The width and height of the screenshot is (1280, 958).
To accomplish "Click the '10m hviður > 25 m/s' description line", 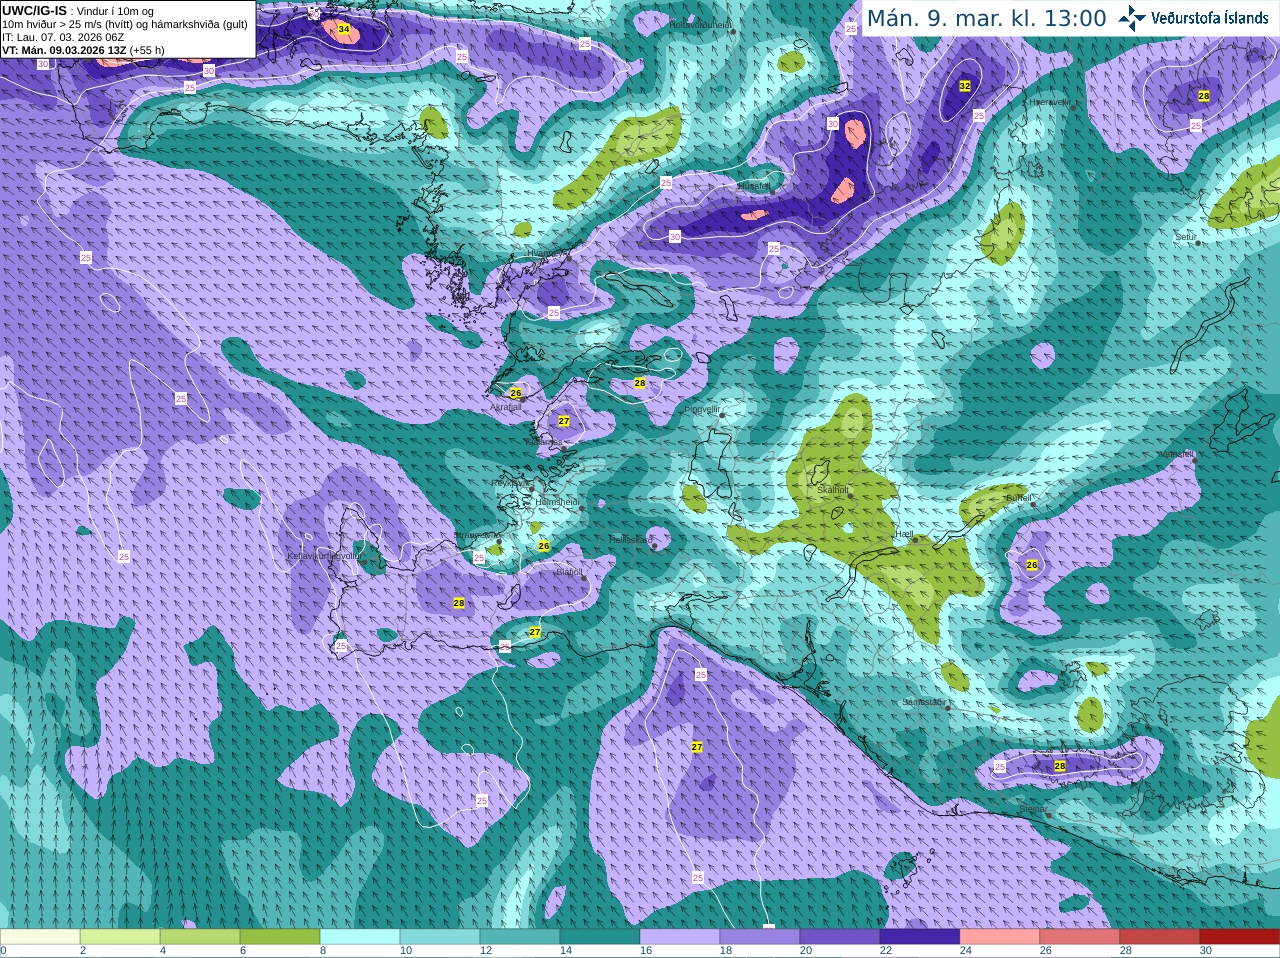I will coord(125,24).
